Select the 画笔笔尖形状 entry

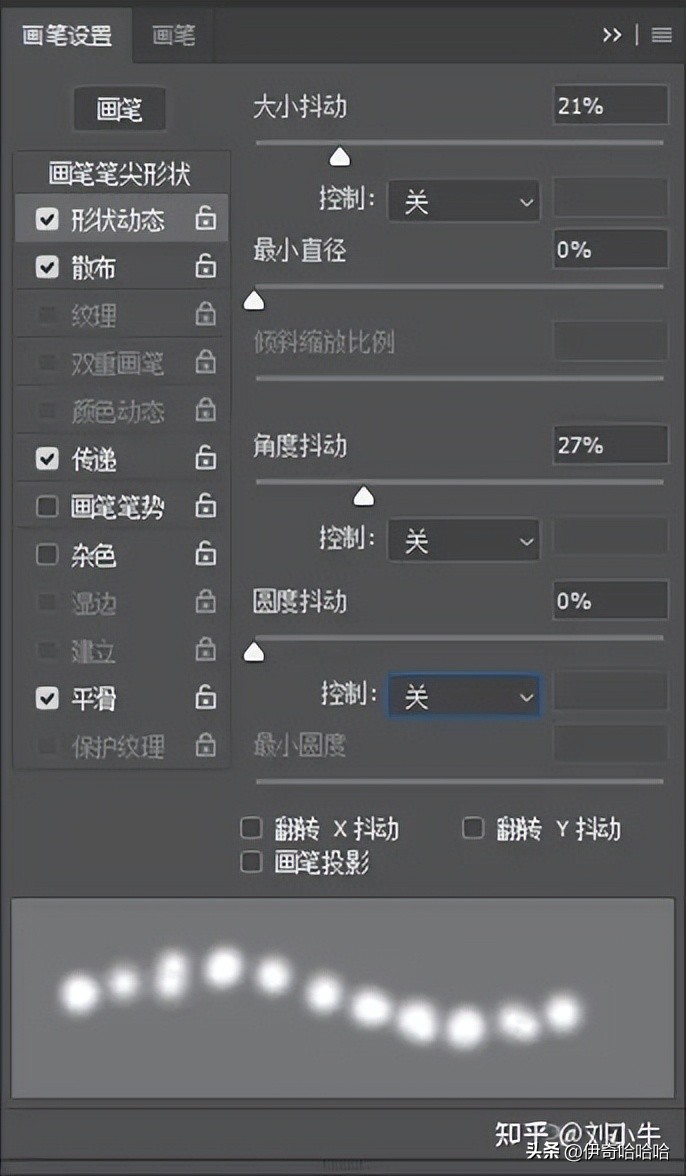(120, 172)
